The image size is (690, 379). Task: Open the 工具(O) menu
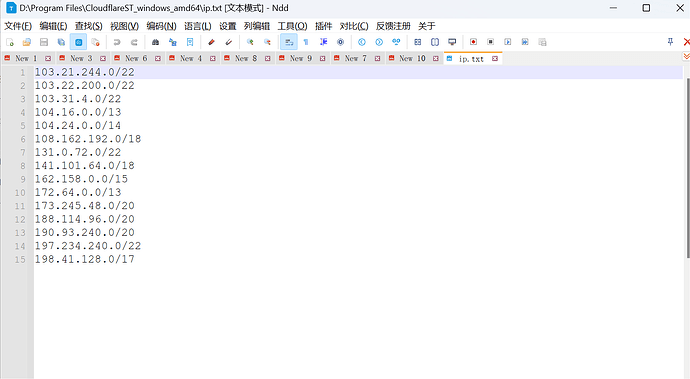[292, 26]
